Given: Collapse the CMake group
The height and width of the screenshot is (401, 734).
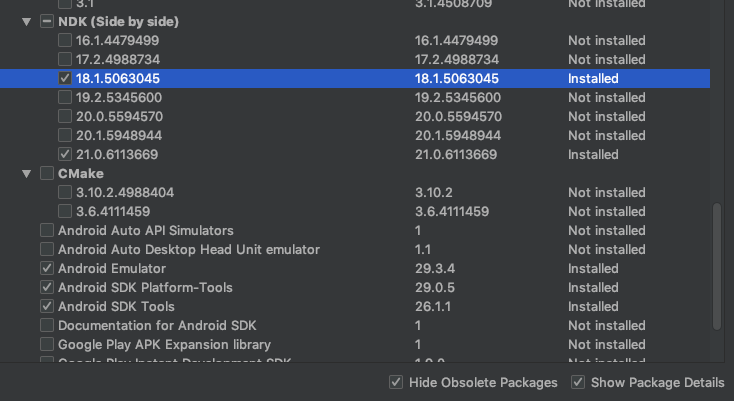Looking at the screenshot, I should pos(26,173).
